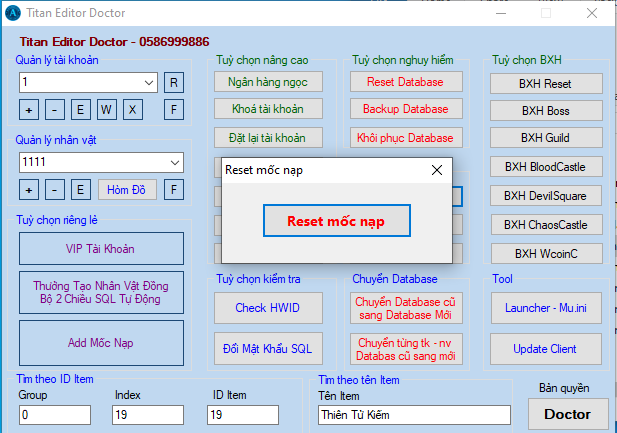
Task: Click the X button in account row
Action: click(x=133, y=109)
